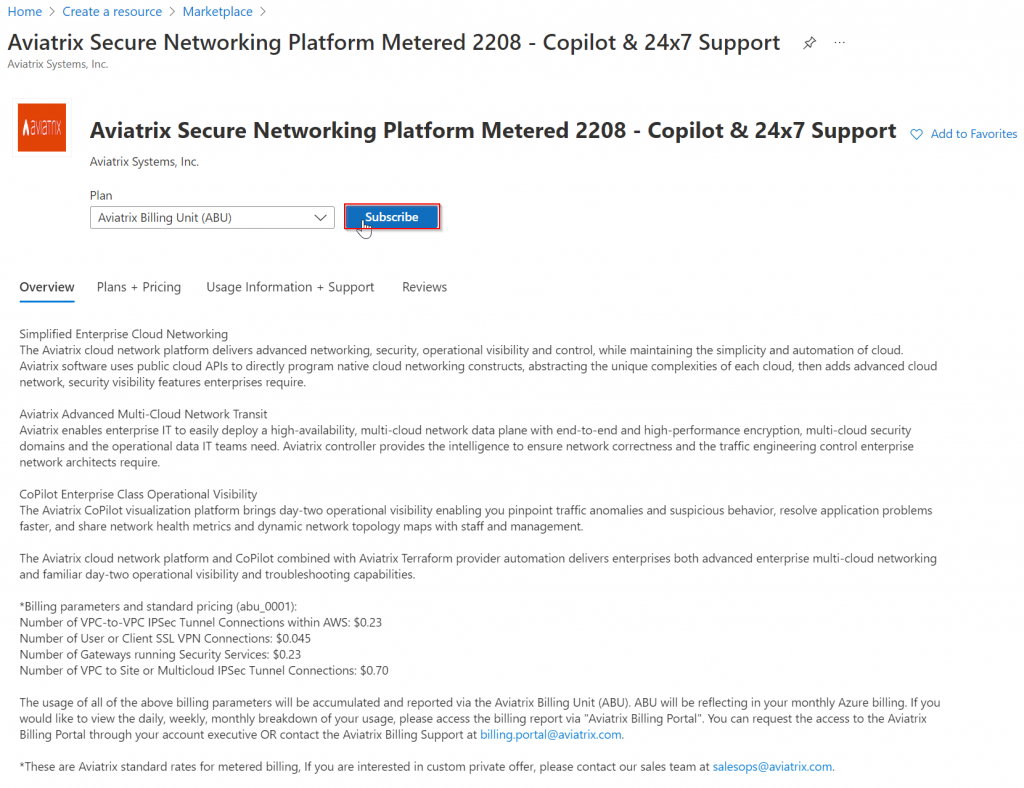Click chevron between Home and Create a resource
Image resolution: width=1024 pixels, height=788 pixels.
tap(52, 12)
